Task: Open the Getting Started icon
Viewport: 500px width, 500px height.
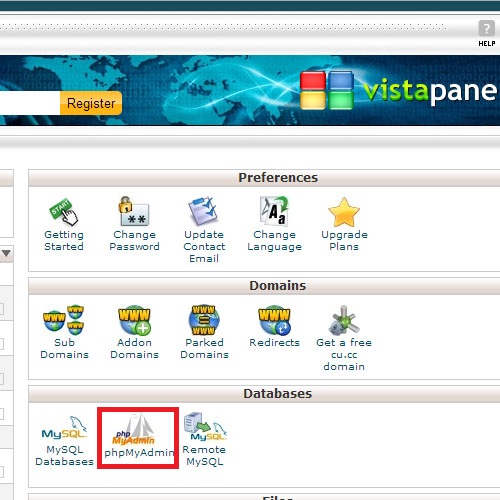Action: (x=64, y=212)
